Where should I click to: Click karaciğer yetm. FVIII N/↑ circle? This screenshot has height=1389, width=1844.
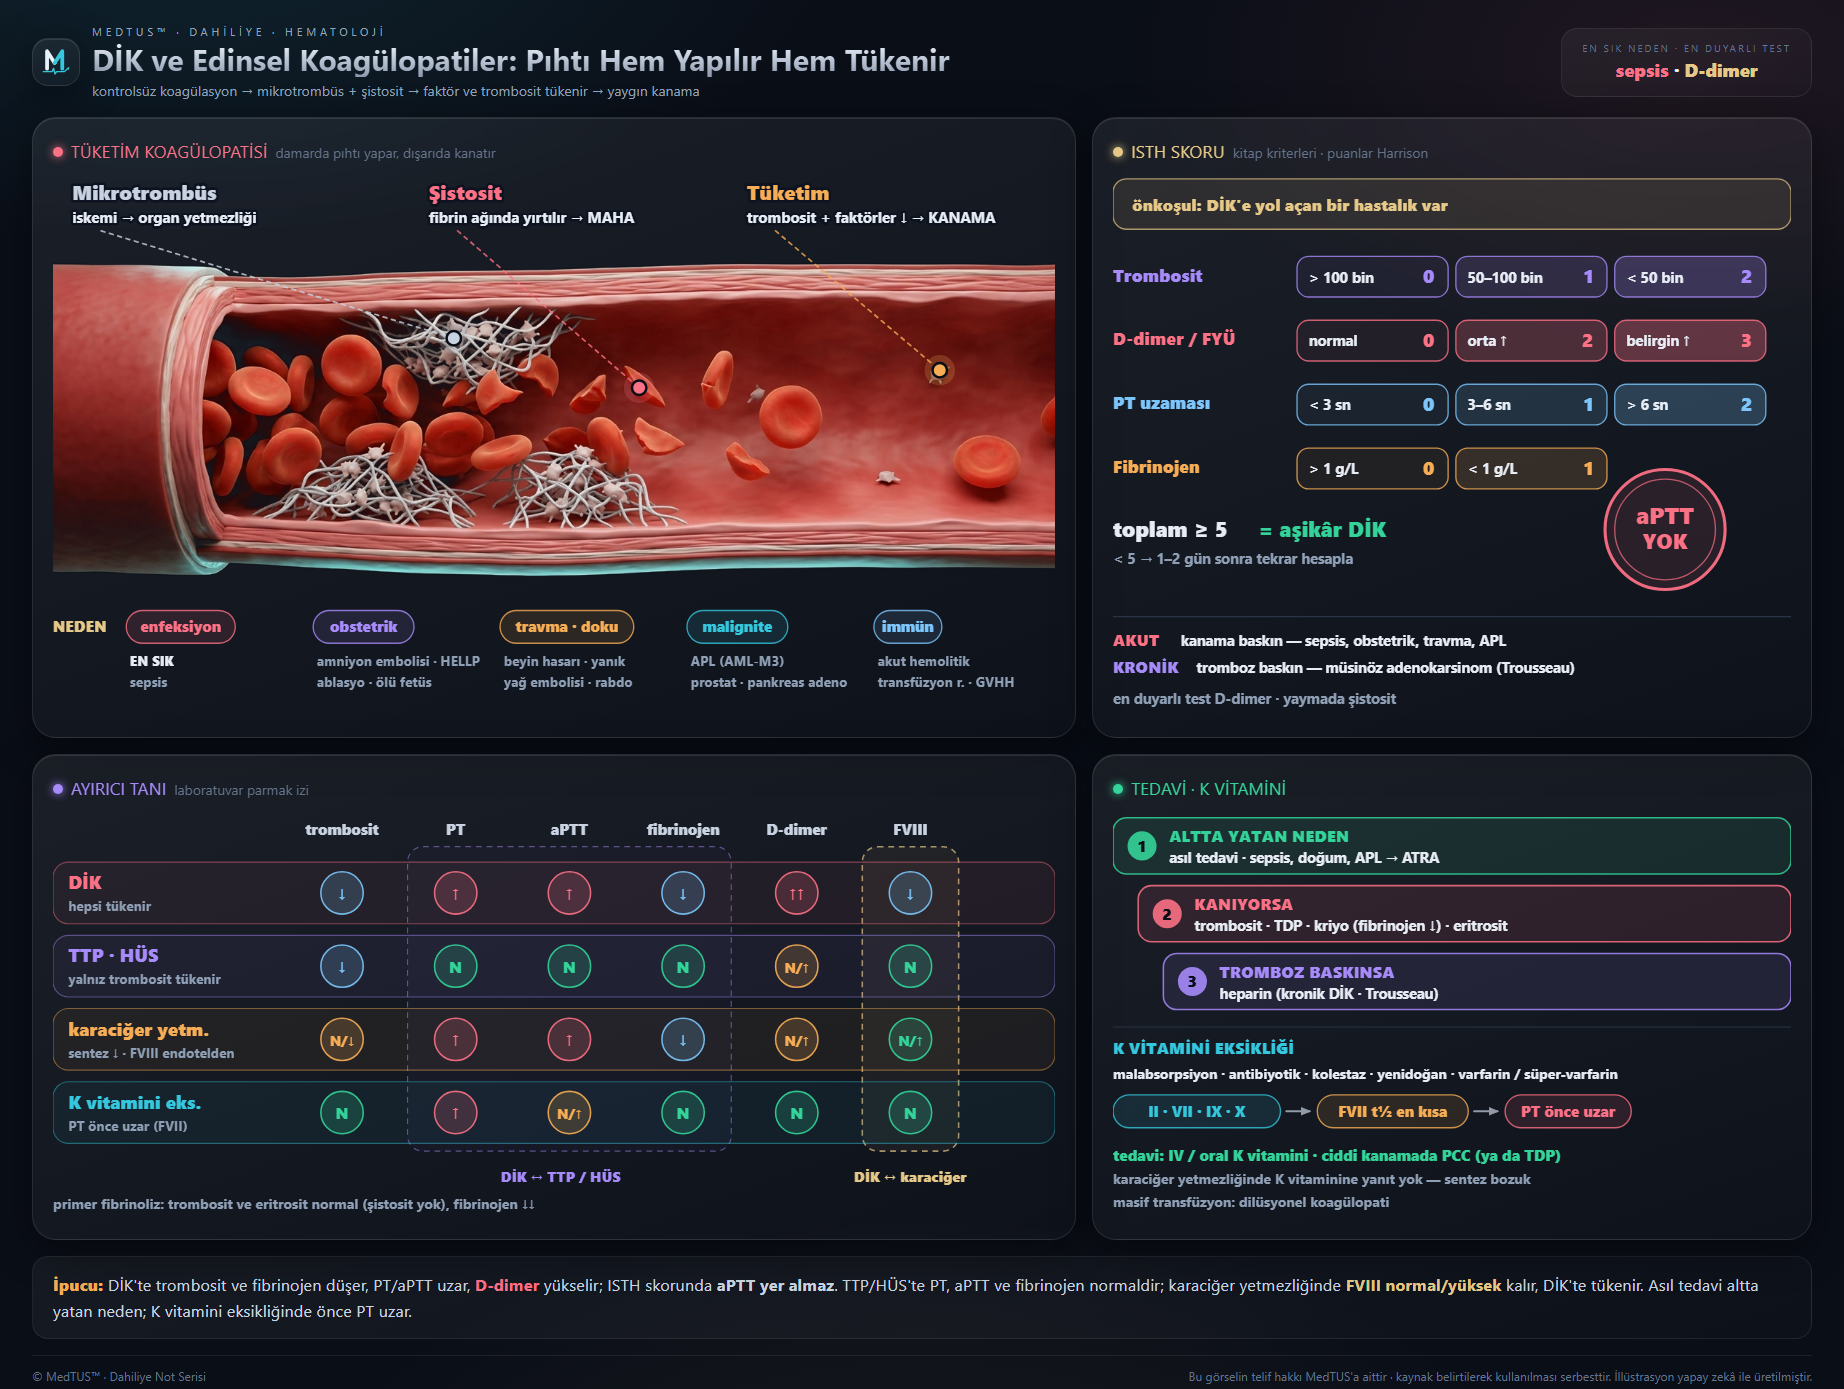click(910, 1040)
